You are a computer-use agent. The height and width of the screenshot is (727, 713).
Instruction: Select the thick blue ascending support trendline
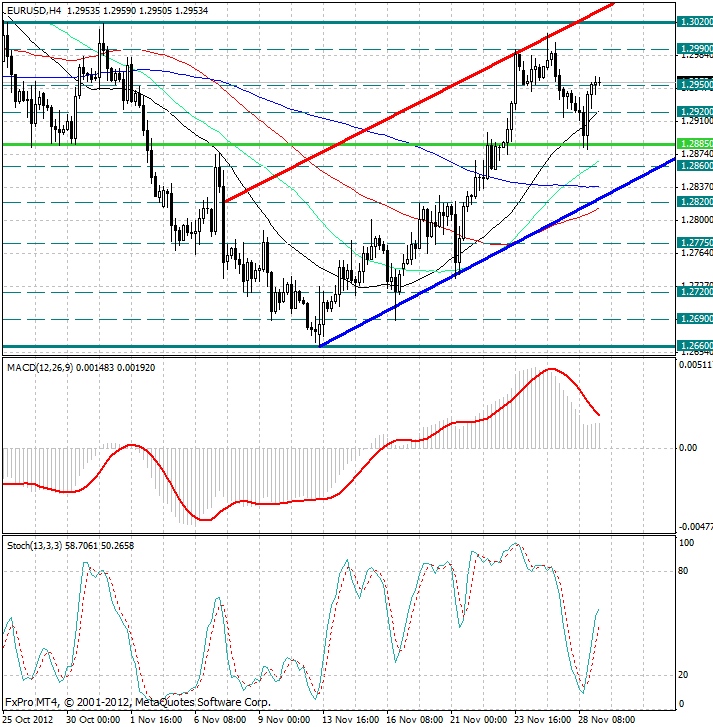497,253
